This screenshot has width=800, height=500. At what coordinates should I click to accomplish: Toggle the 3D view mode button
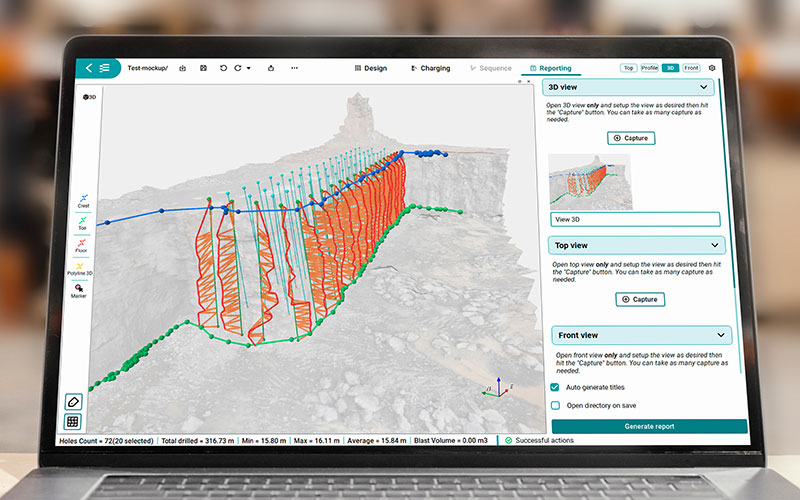coord(670,68)
